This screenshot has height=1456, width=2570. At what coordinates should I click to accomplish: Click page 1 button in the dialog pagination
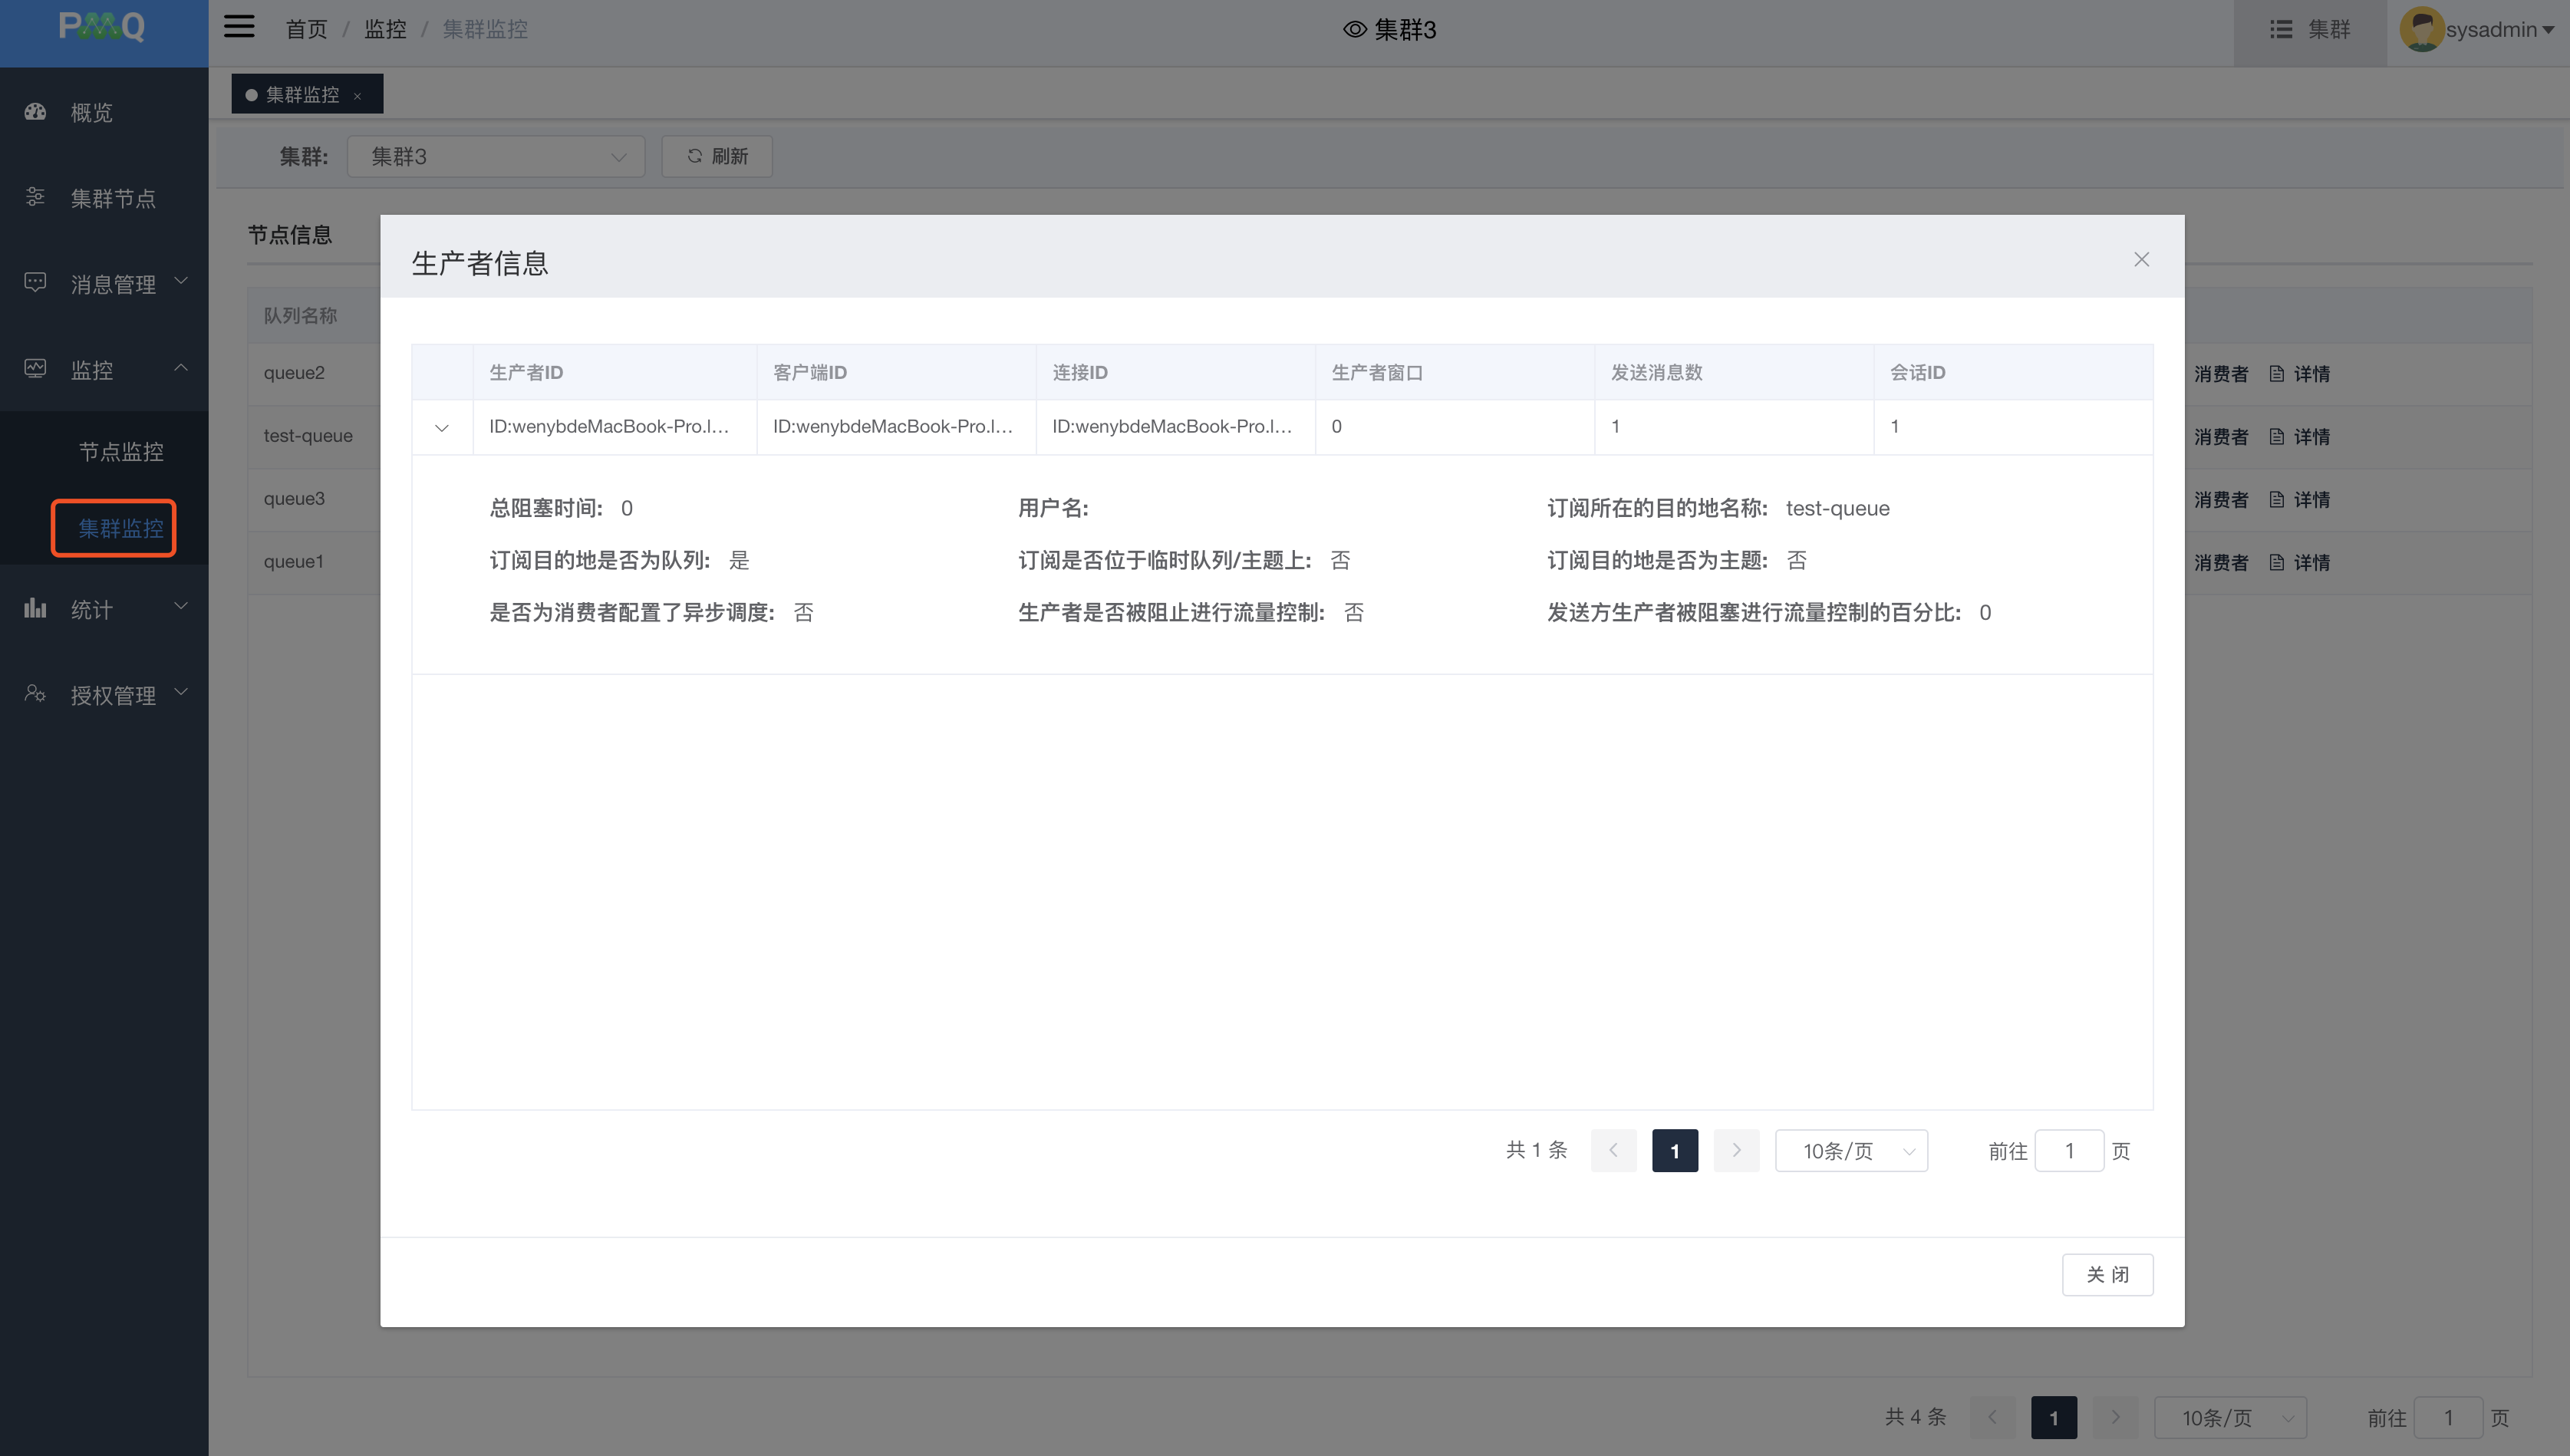pos(1675,1151)
